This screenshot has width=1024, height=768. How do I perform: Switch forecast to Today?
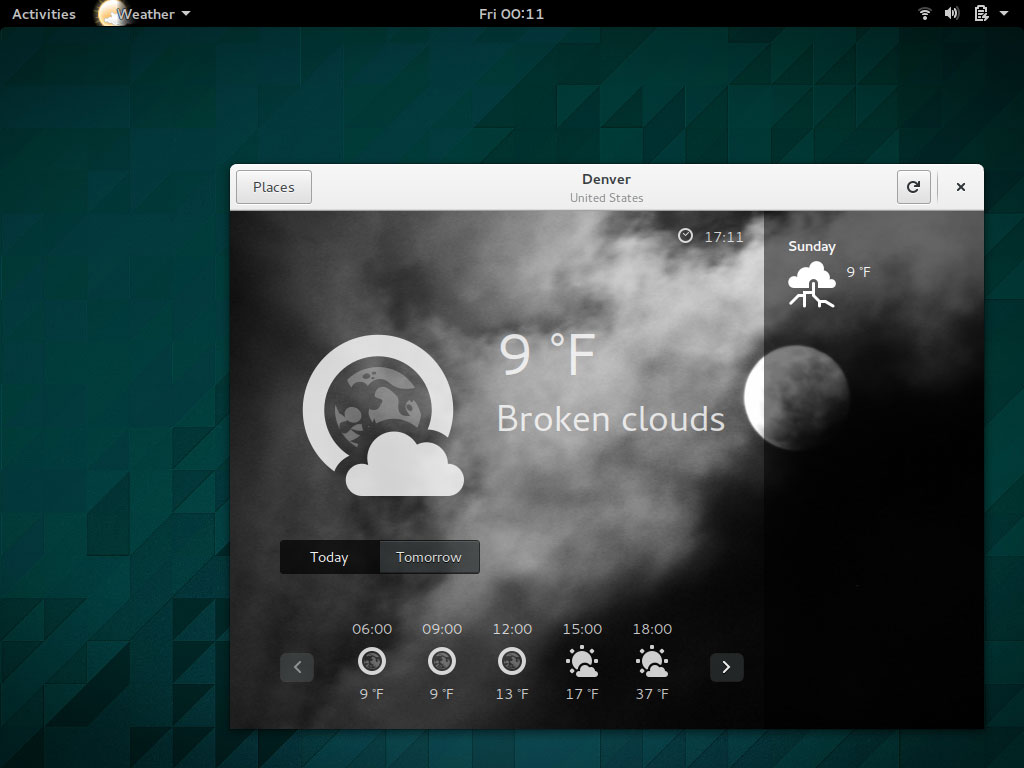(329, 557)
